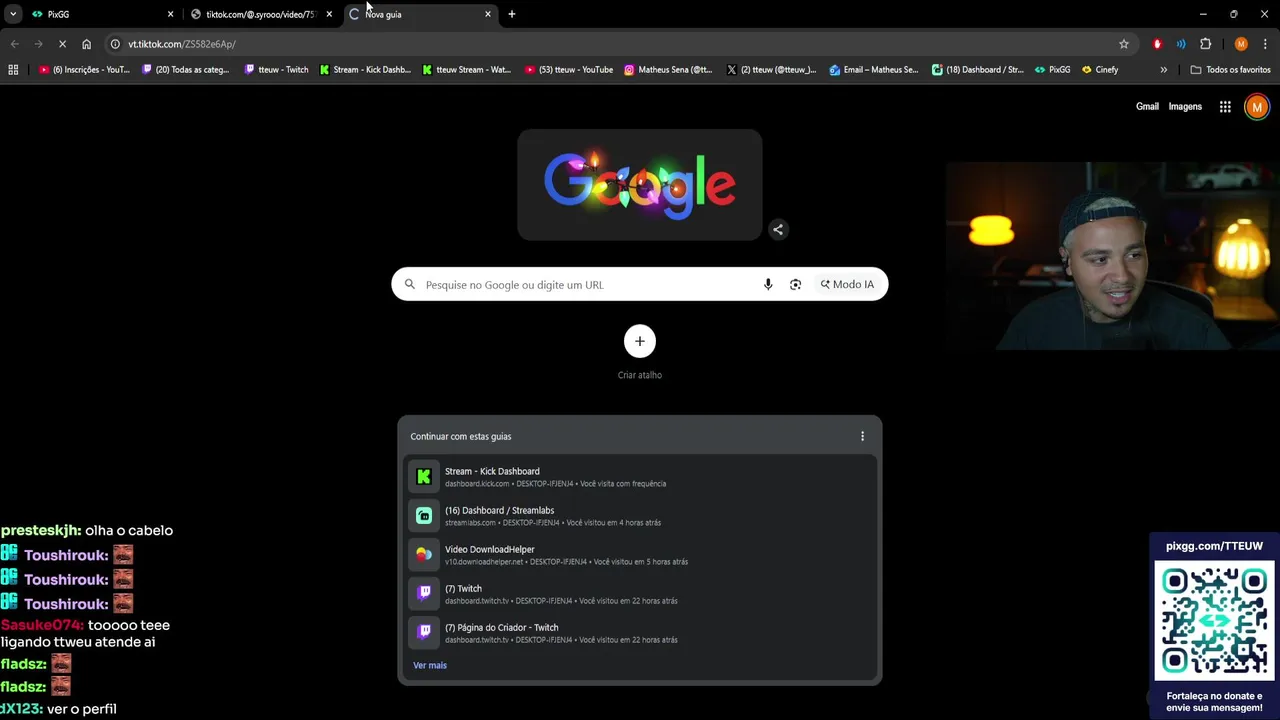
Task: Open the tteuw - Twitch bookmark
Action: [x=277, y=70]
